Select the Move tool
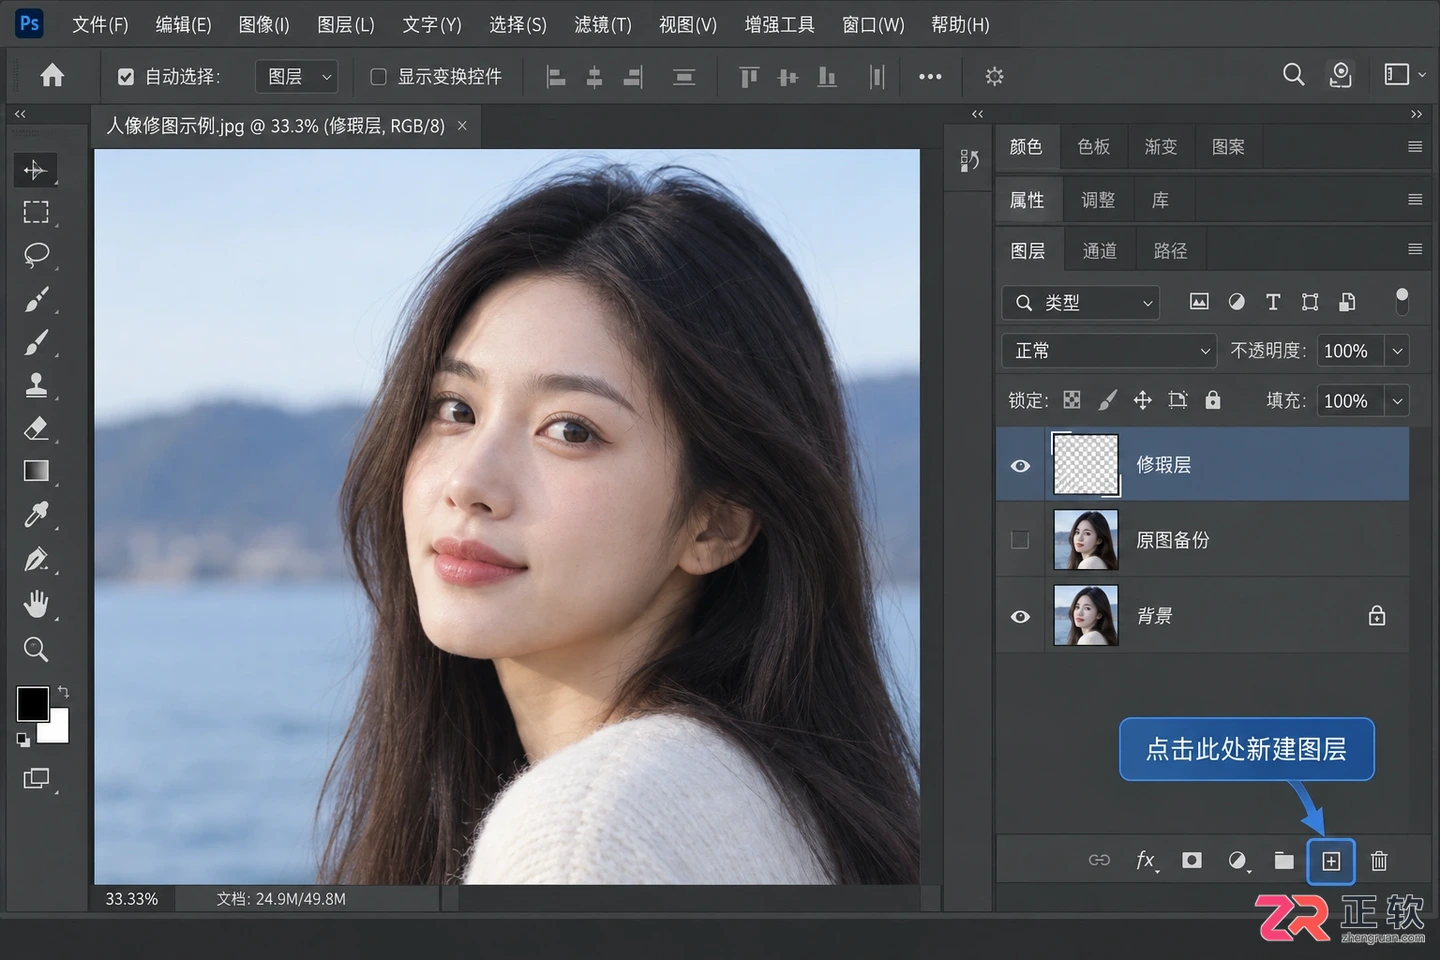 click(x=36, y=170)
